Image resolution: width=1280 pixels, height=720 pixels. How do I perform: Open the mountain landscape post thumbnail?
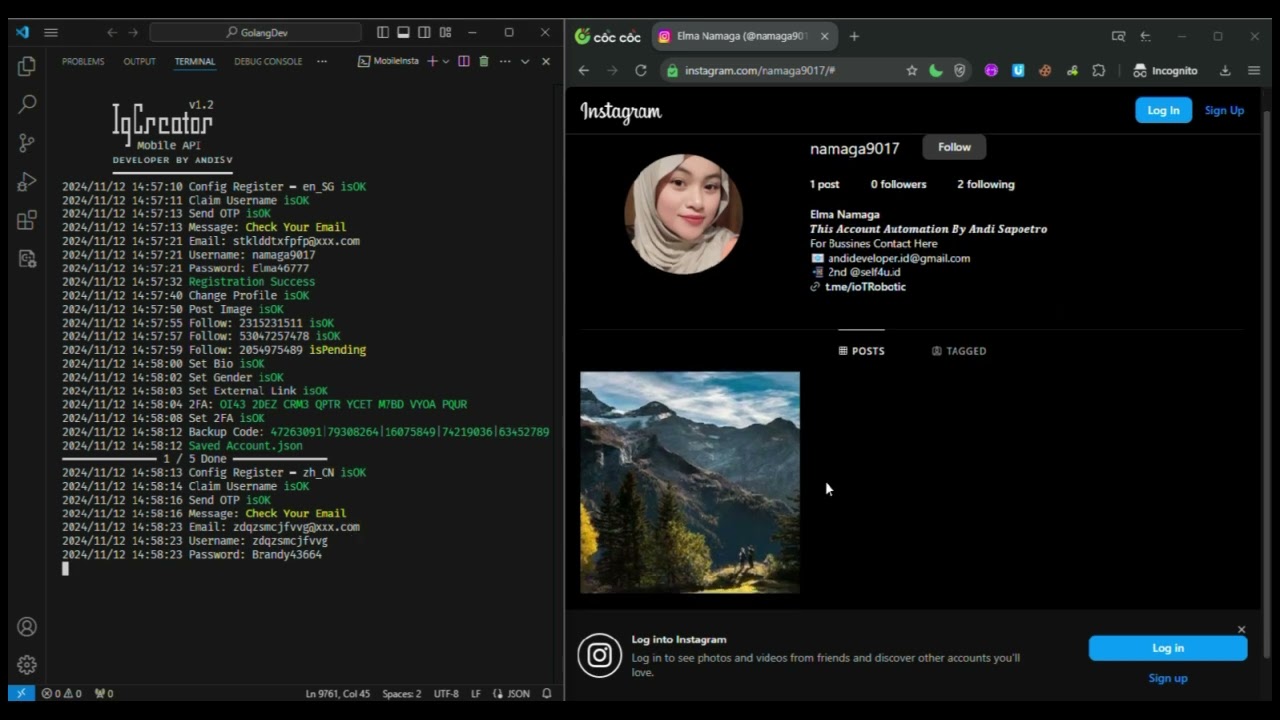pos(690,482)
